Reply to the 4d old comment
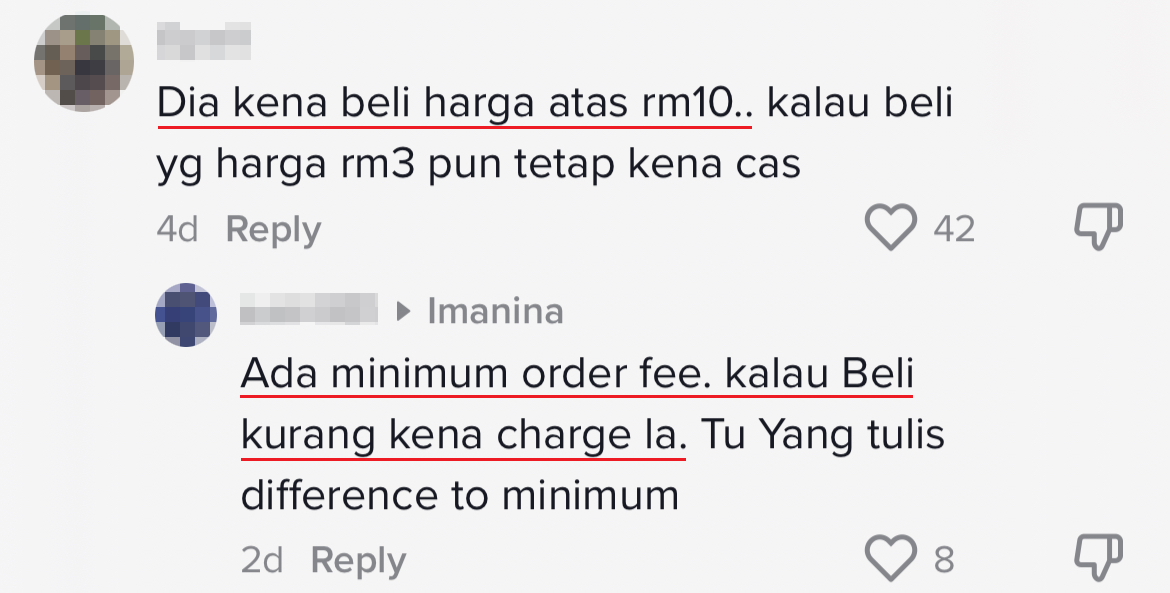Image resolution: width=1170 pixels, height=593 pixels. tap(273, 230)
